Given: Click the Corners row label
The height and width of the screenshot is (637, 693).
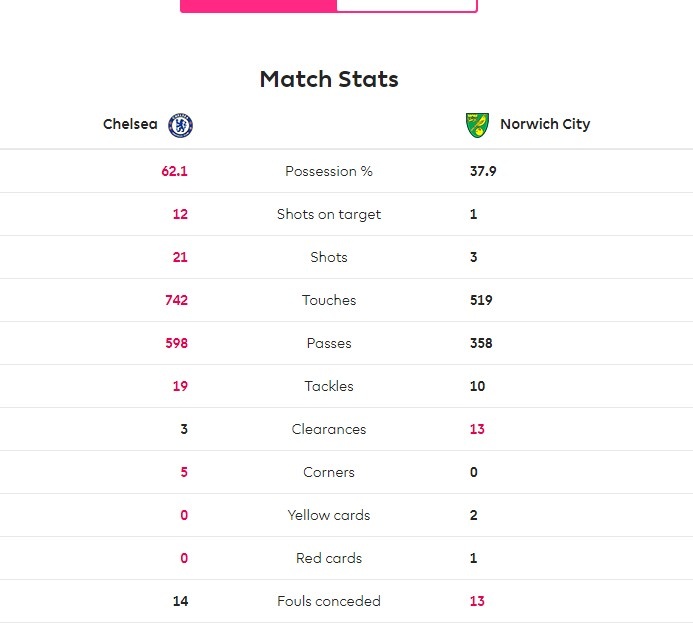Looking at the screenshot, I should coord(329,472).
